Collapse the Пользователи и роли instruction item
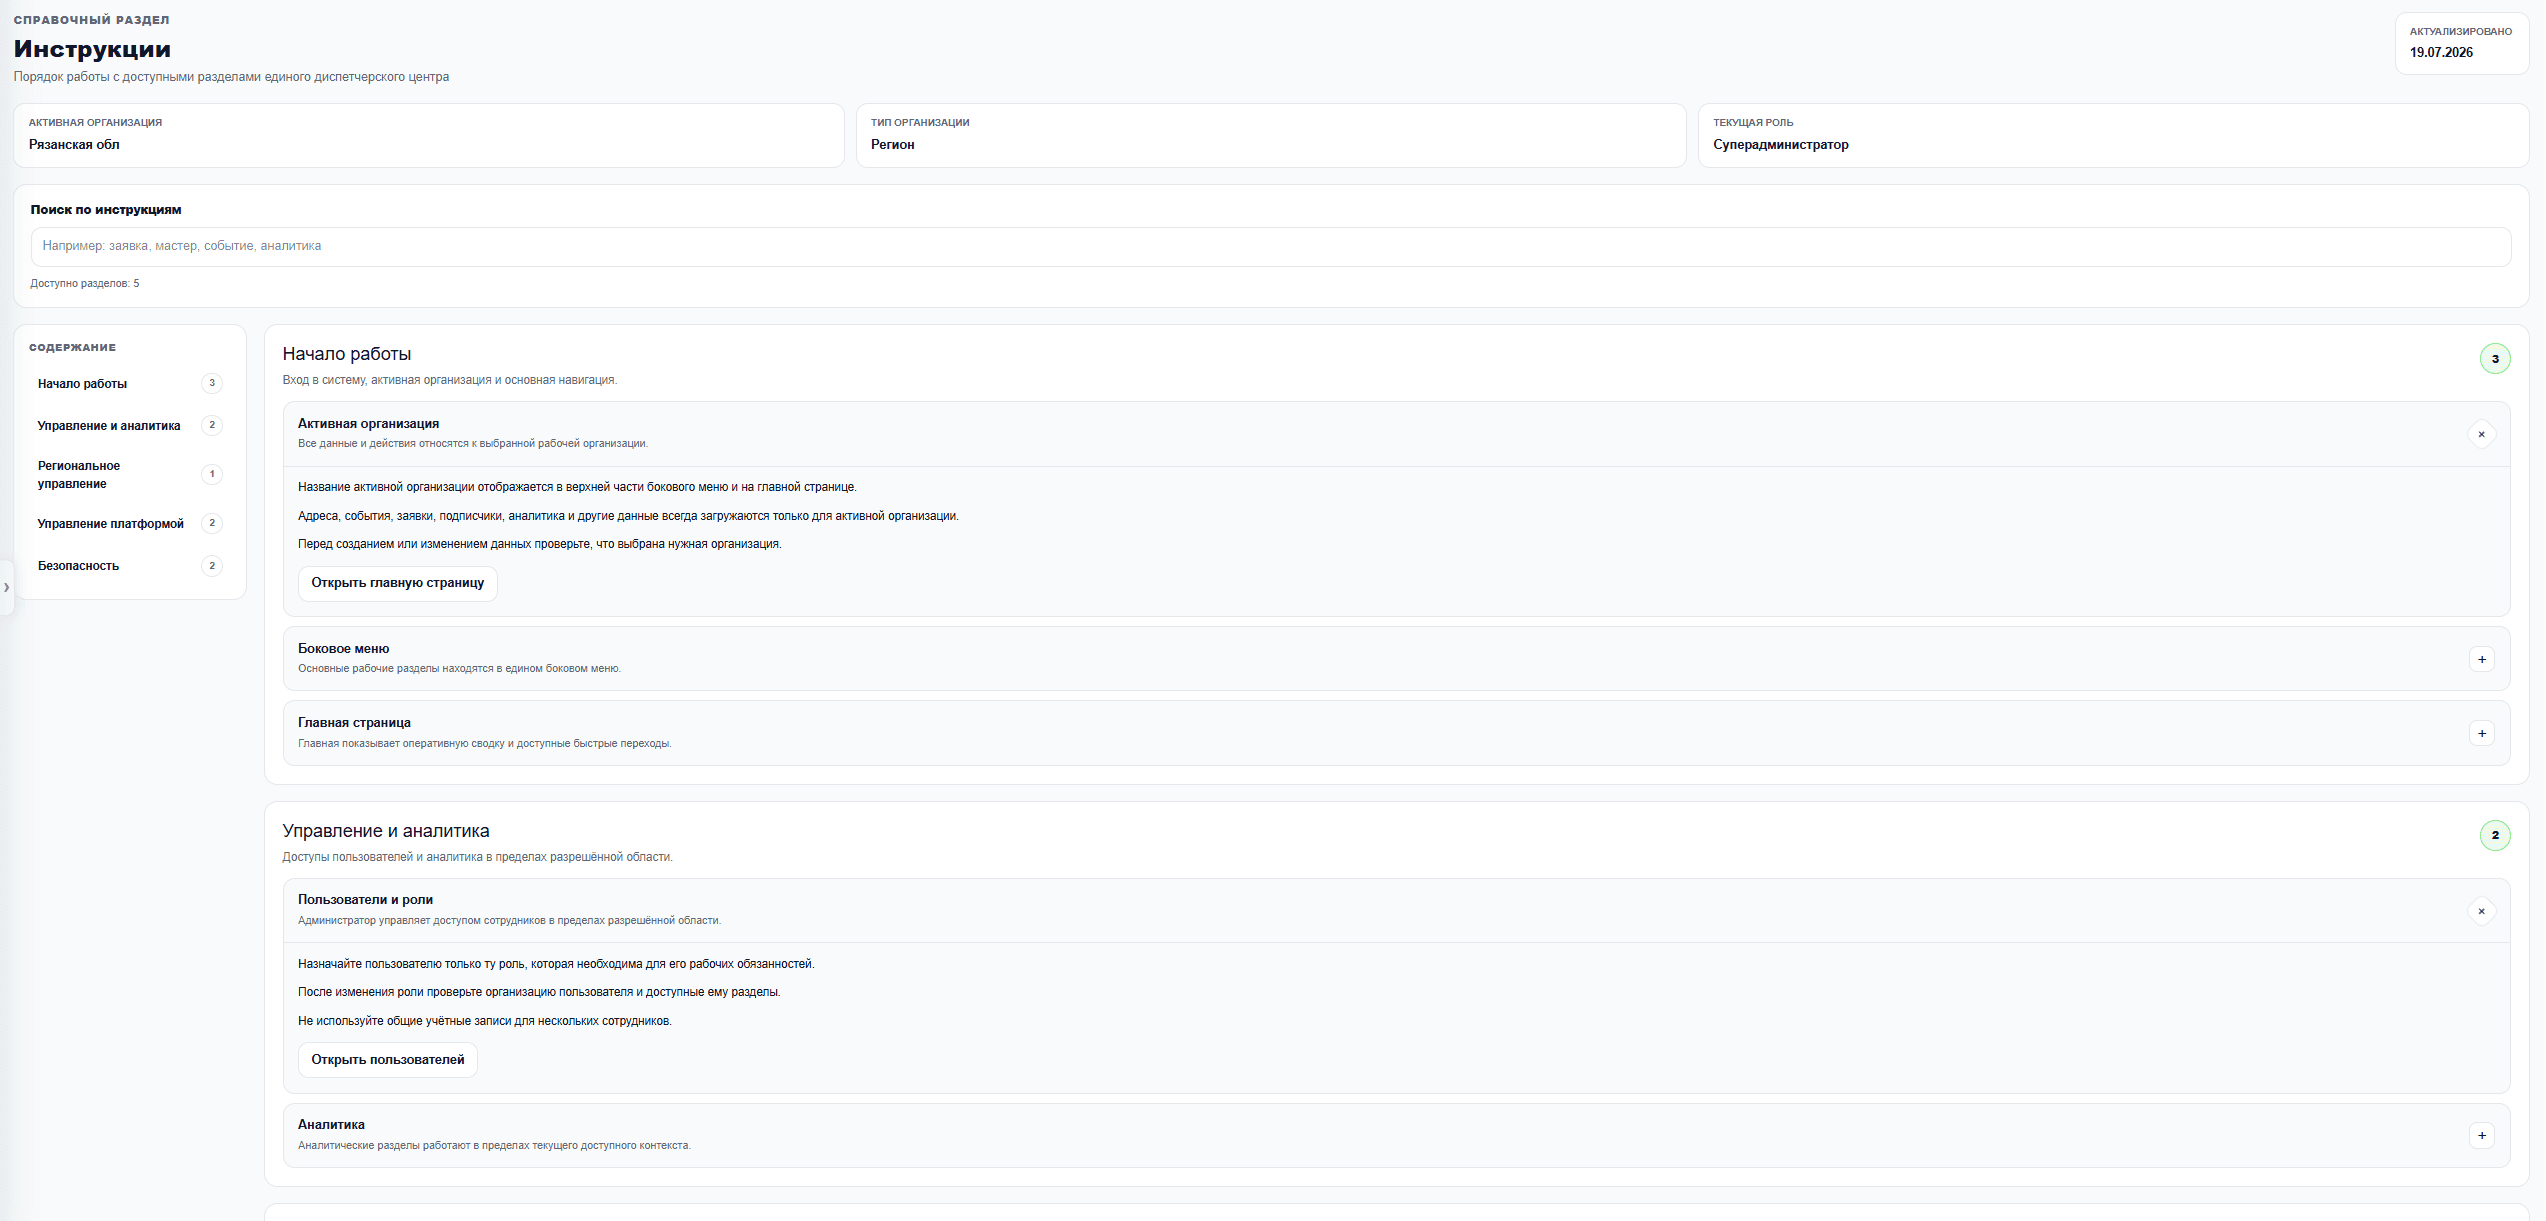The image size is (2546, 1221). tap(2481, 911)
